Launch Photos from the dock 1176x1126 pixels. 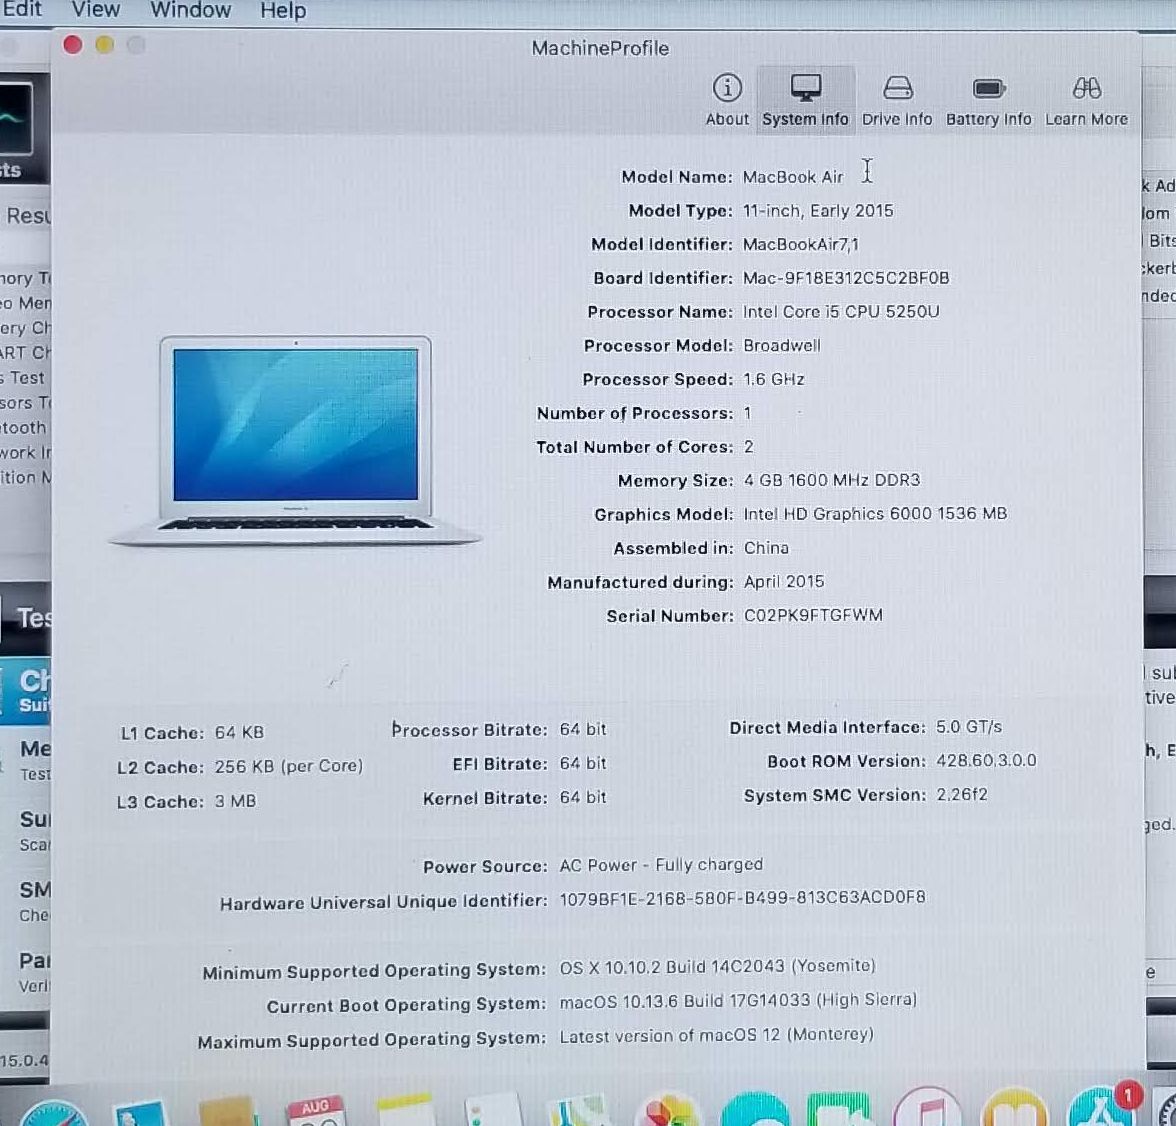coord(667,1112)
